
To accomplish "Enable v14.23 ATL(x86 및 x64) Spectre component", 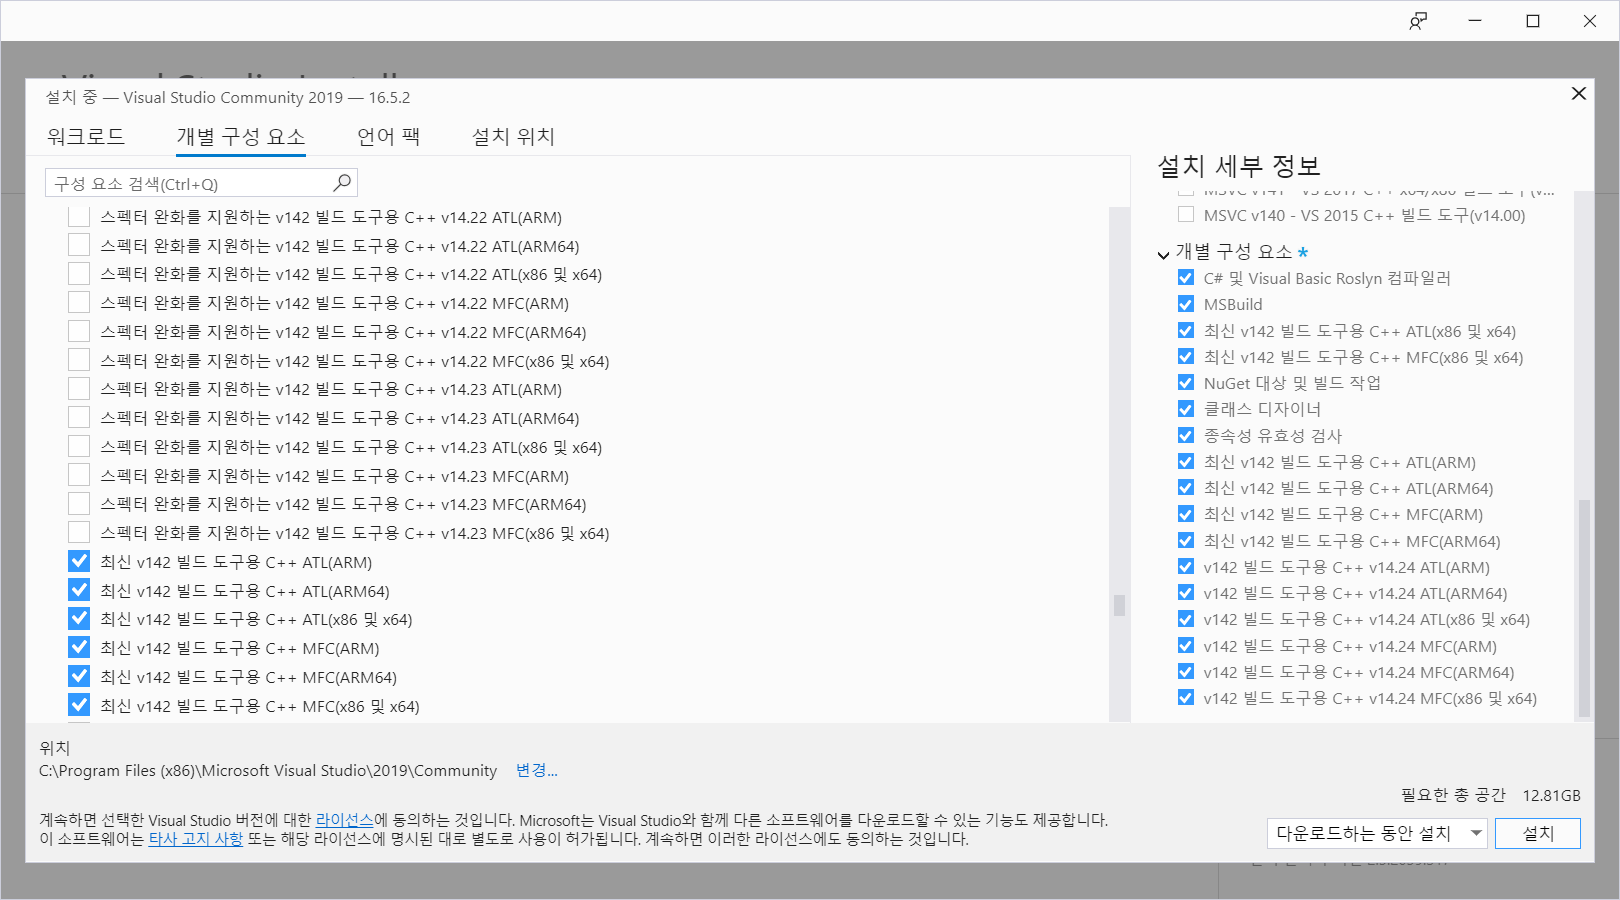I will click(x=79, y=447).
